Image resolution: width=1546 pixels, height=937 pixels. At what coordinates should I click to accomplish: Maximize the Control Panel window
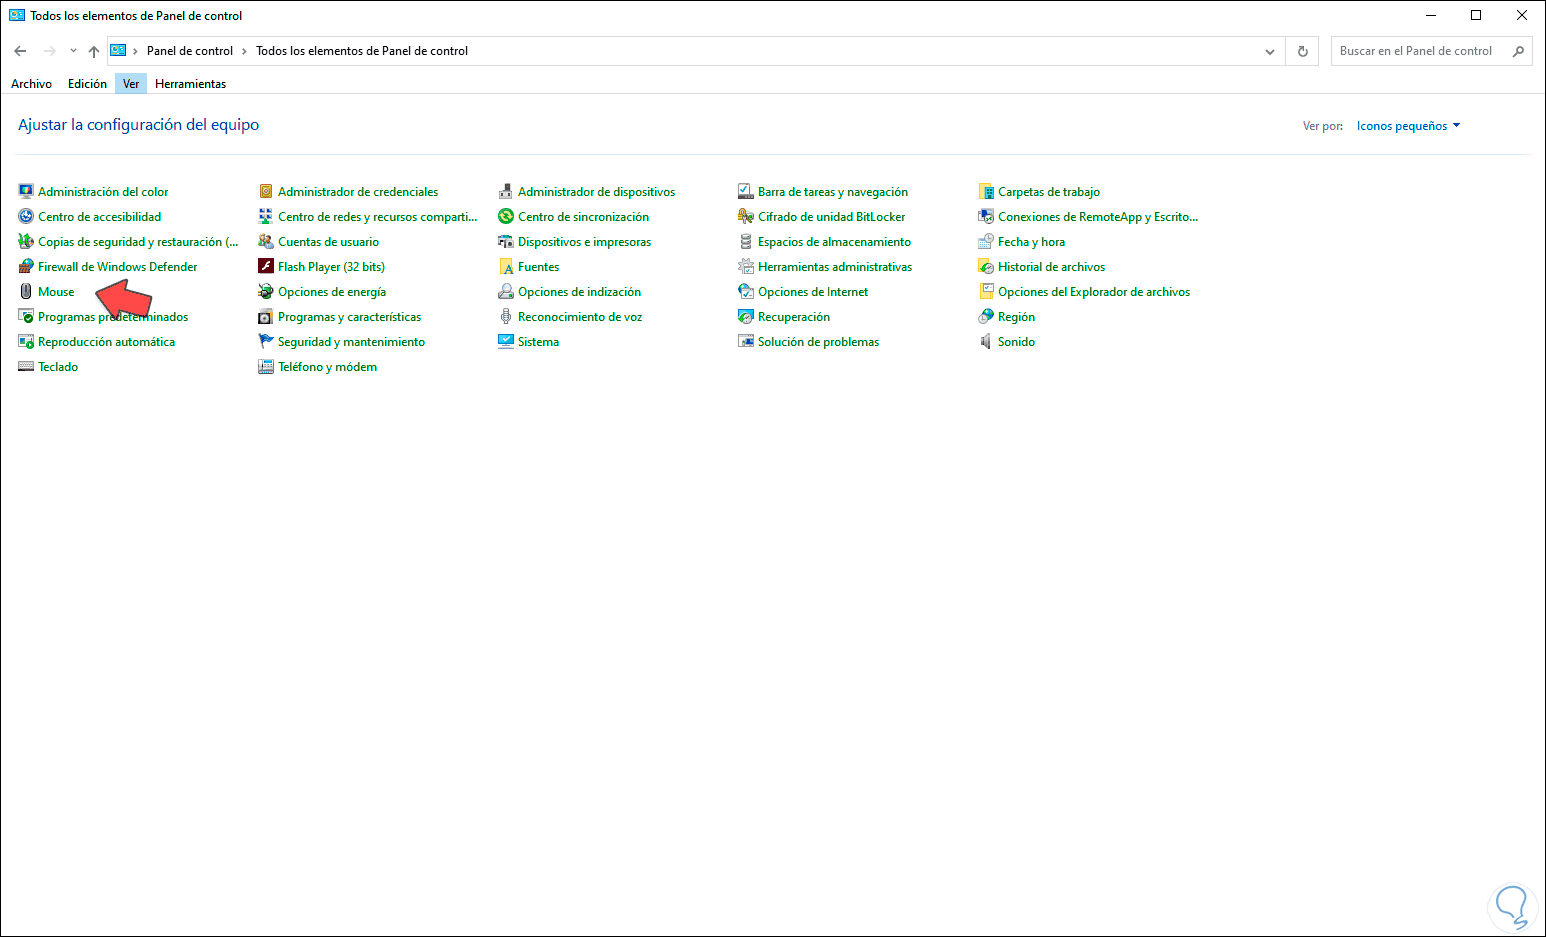point(1476,15)
